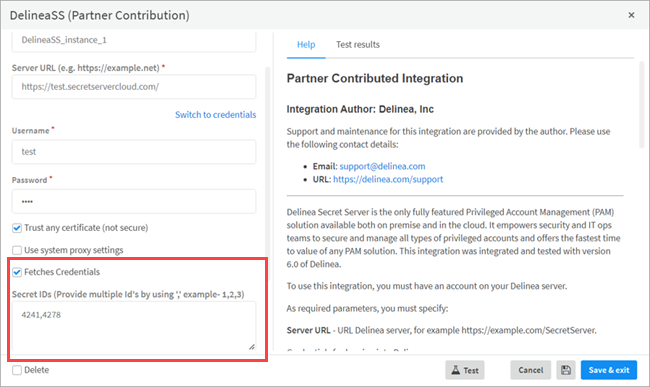Click the instance name field DelineaSS_instance_1
650x387 pixels.
coord(134,41)
